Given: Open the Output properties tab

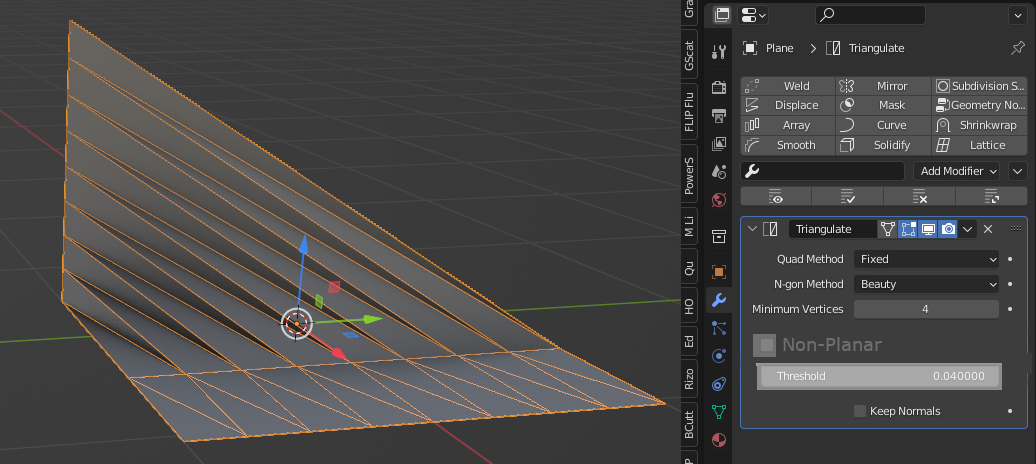Looking at the screenshot, I should 719,116.
